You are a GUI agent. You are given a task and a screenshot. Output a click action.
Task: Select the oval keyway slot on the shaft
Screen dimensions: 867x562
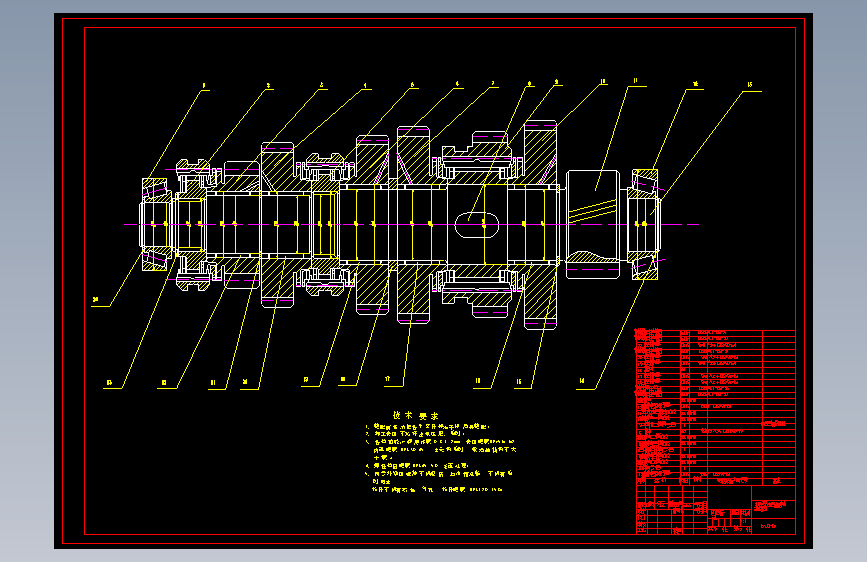pyautogui.click(x=477, y=225)
